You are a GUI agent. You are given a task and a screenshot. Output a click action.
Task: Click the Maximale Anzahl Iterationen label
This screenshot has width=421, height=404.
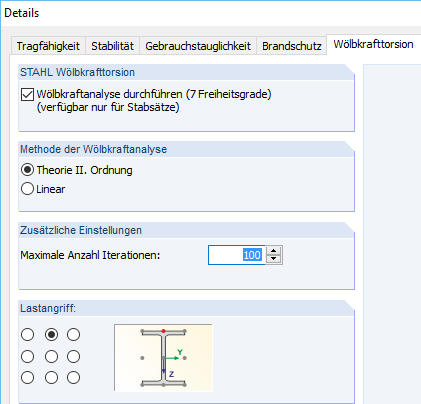pyautogui.click(x=90, y=255)
